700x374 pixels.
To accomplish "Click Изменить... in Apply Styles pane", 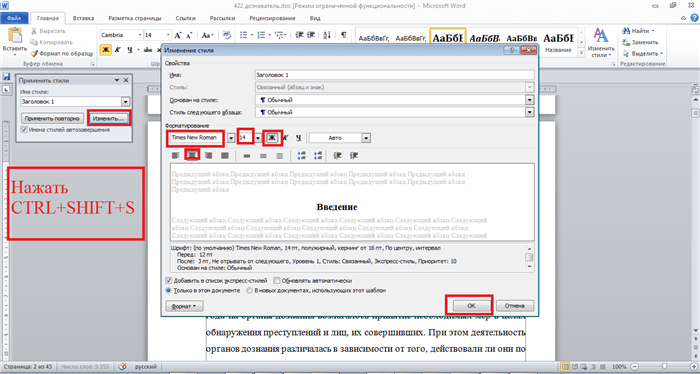I will pyautogui.click(x=108, y=119).
